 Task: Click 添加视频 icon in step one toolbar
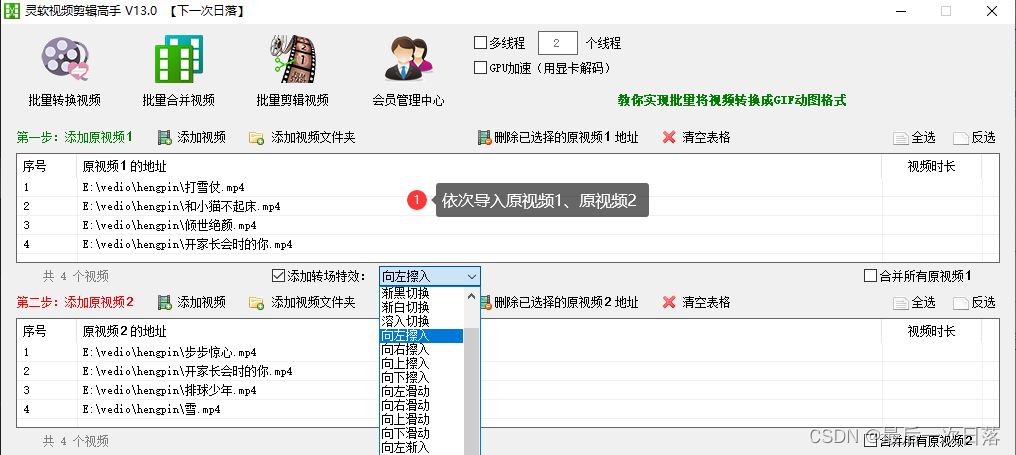[165, 137]
